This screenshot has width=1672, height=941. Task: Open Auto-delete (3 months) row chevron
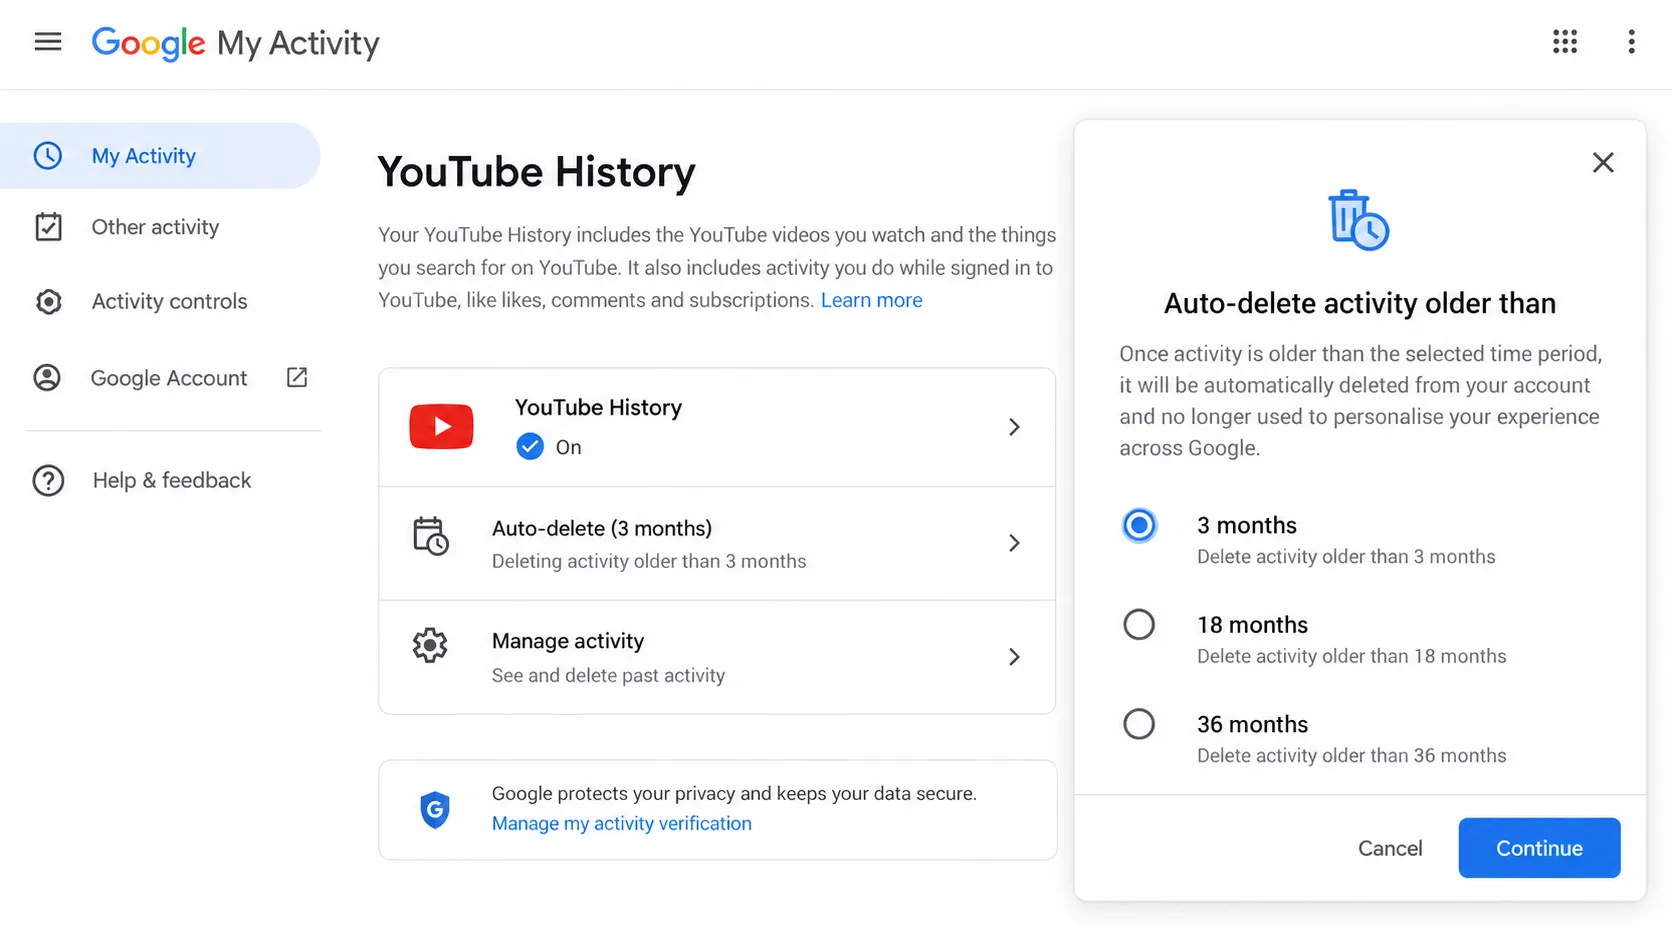[x=1014, y=543]
